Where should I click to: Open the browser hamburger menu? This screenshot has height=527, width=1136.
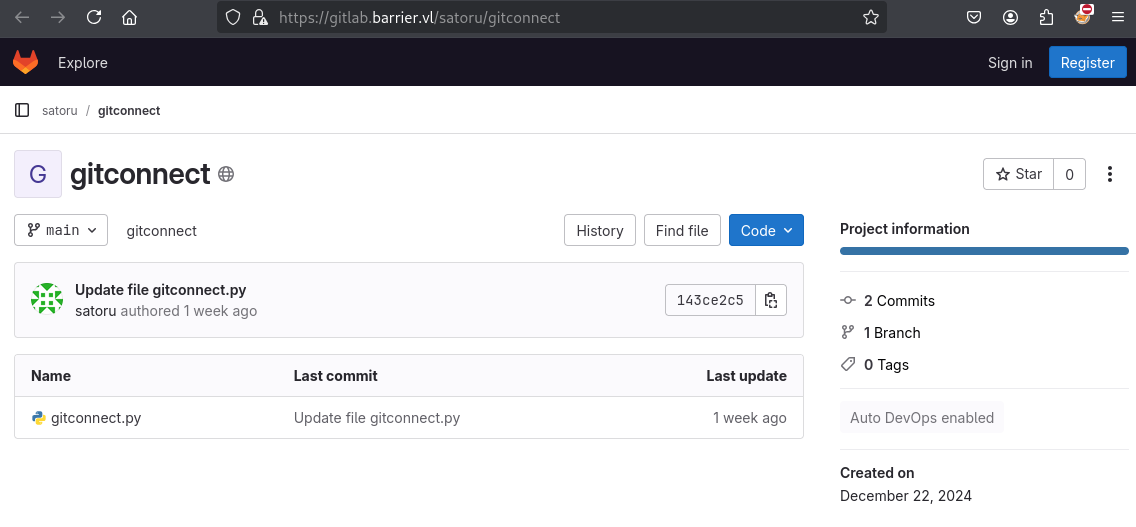[1118, 17]
